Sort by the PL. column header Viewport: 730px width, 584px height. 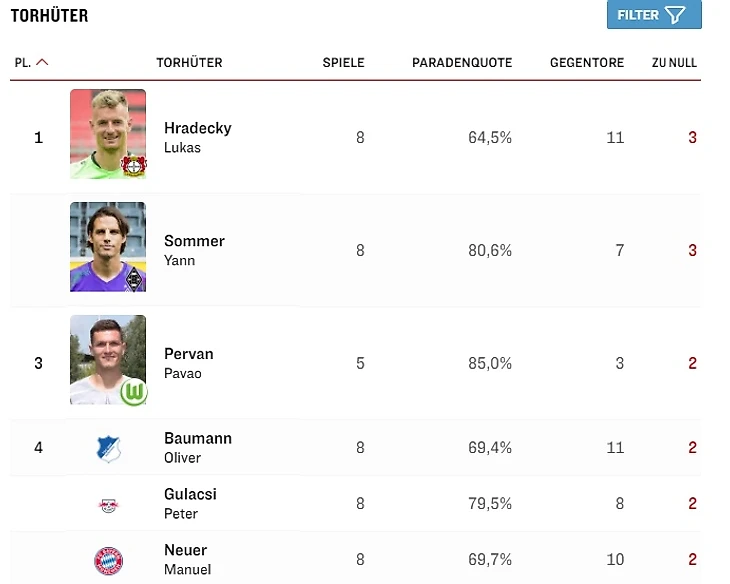click(x=22, y=62)
